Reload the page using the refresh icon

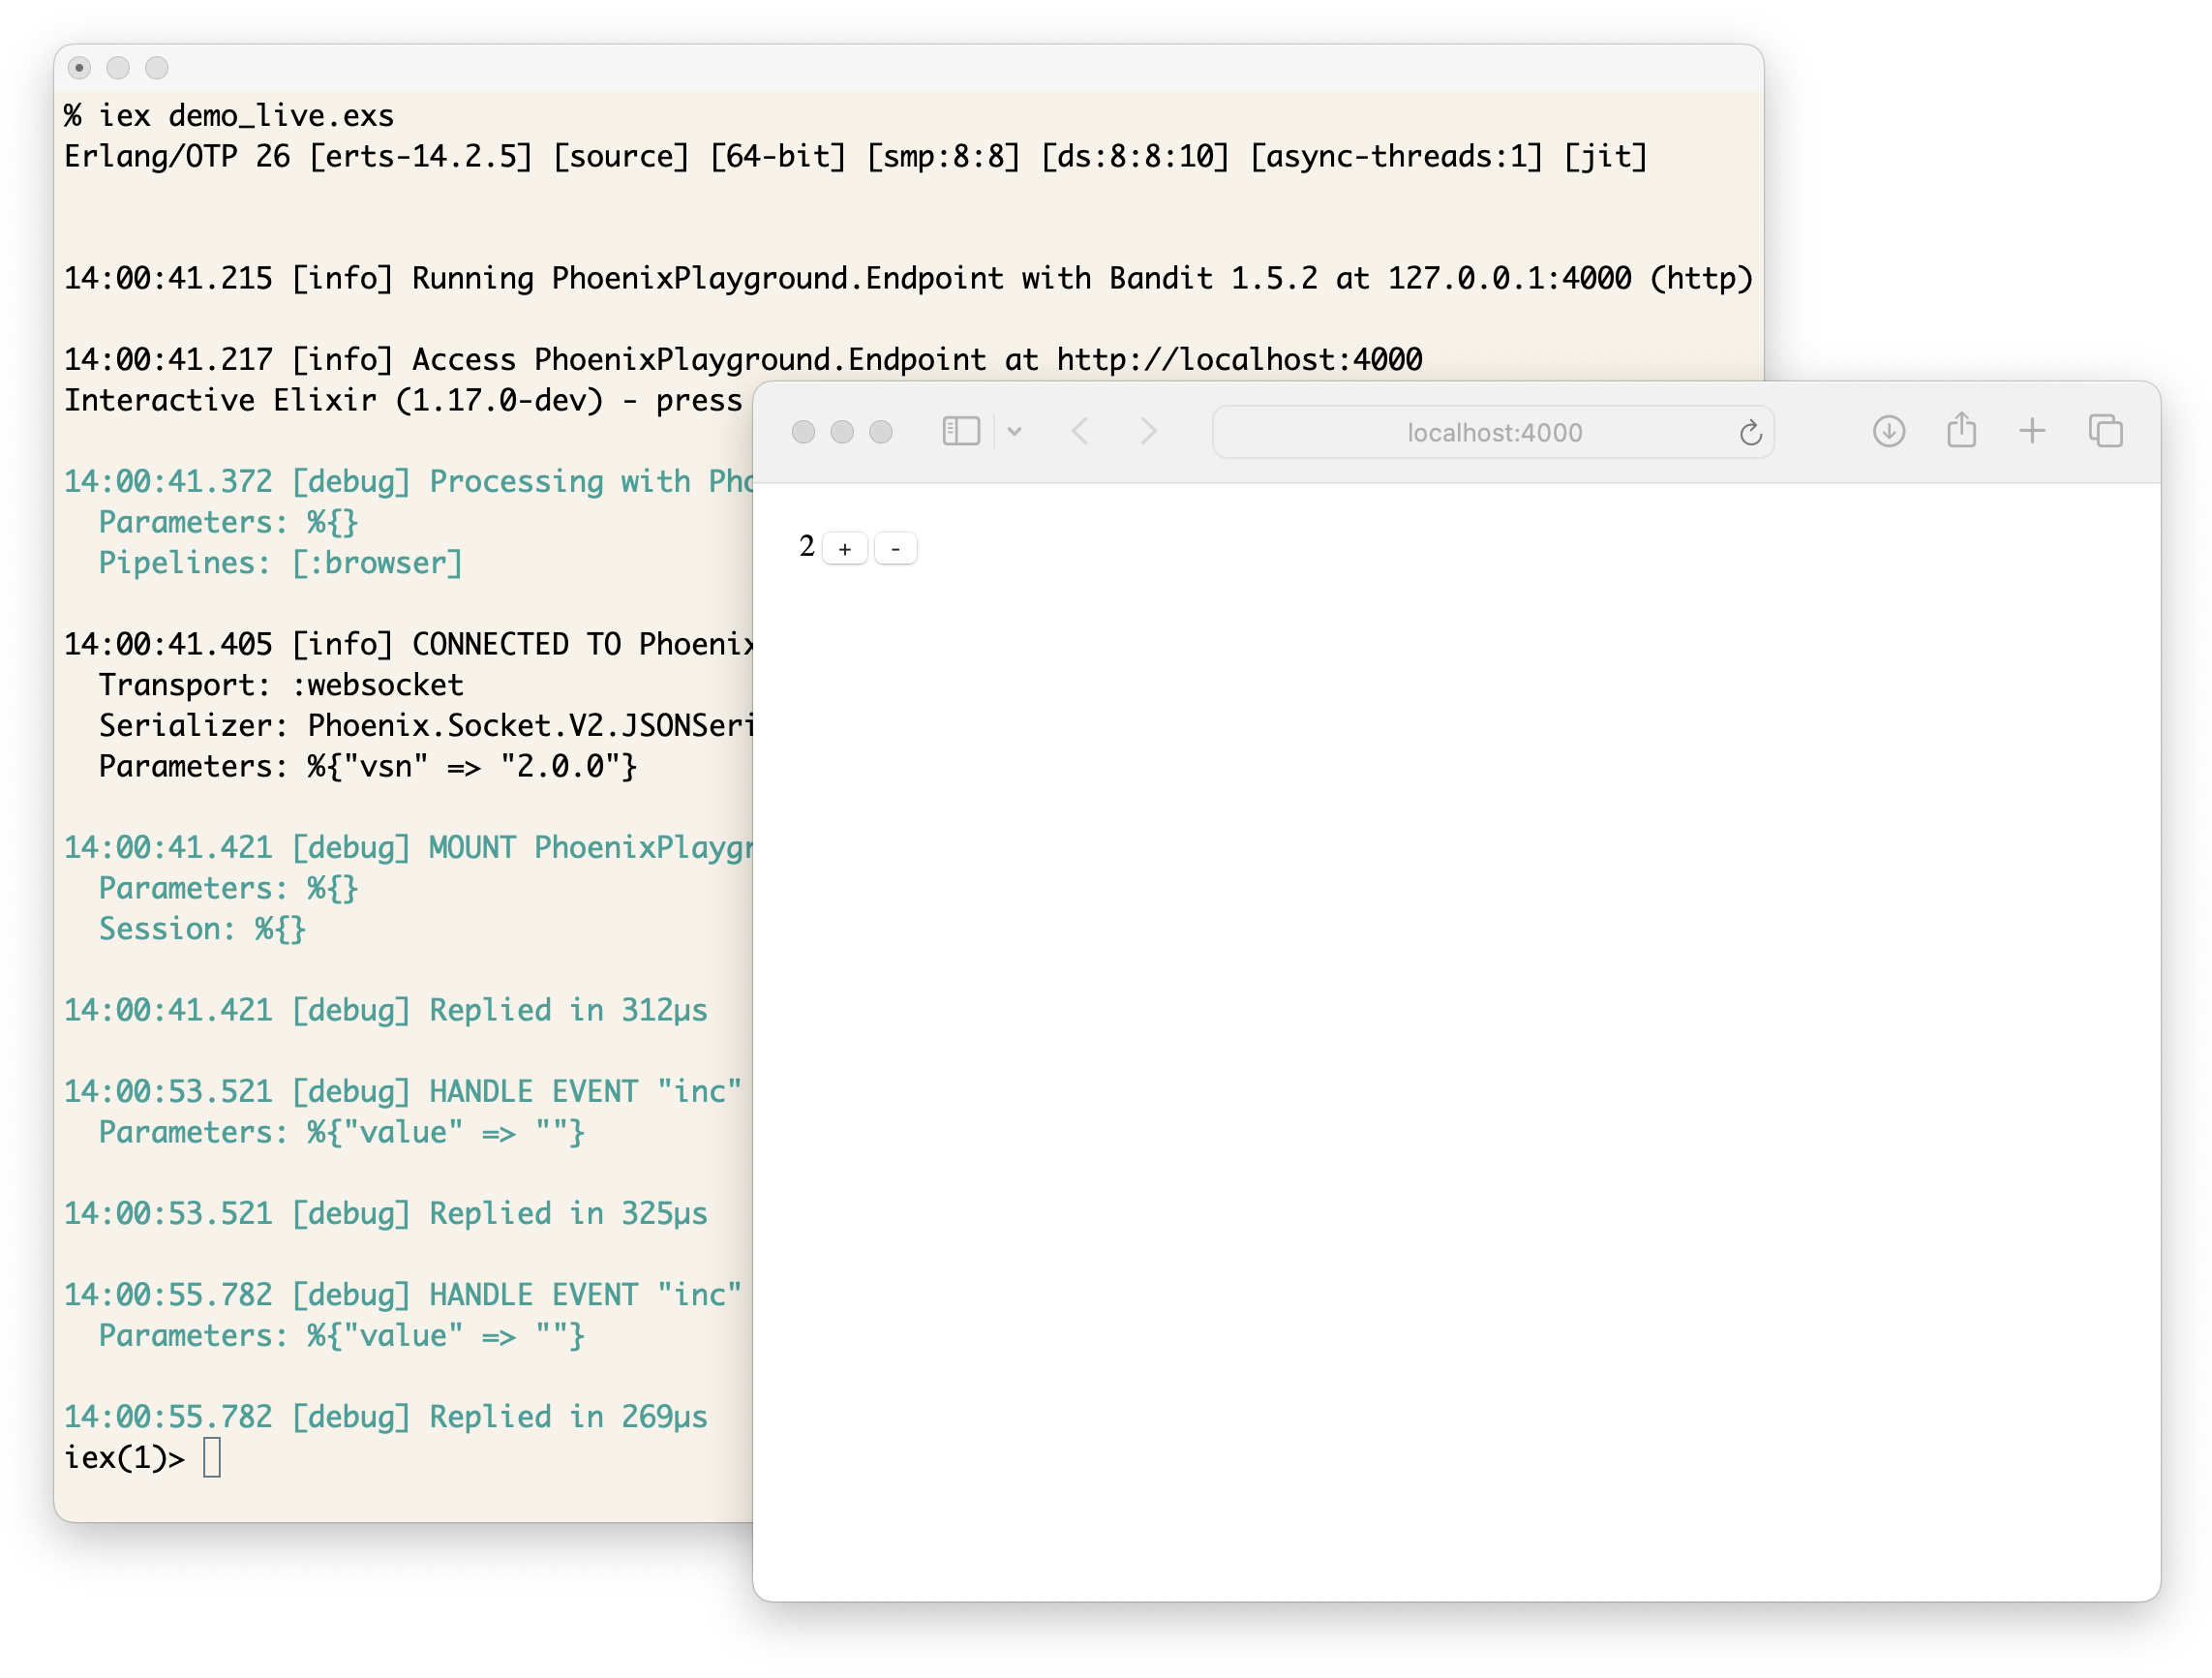click(1750, 433)
